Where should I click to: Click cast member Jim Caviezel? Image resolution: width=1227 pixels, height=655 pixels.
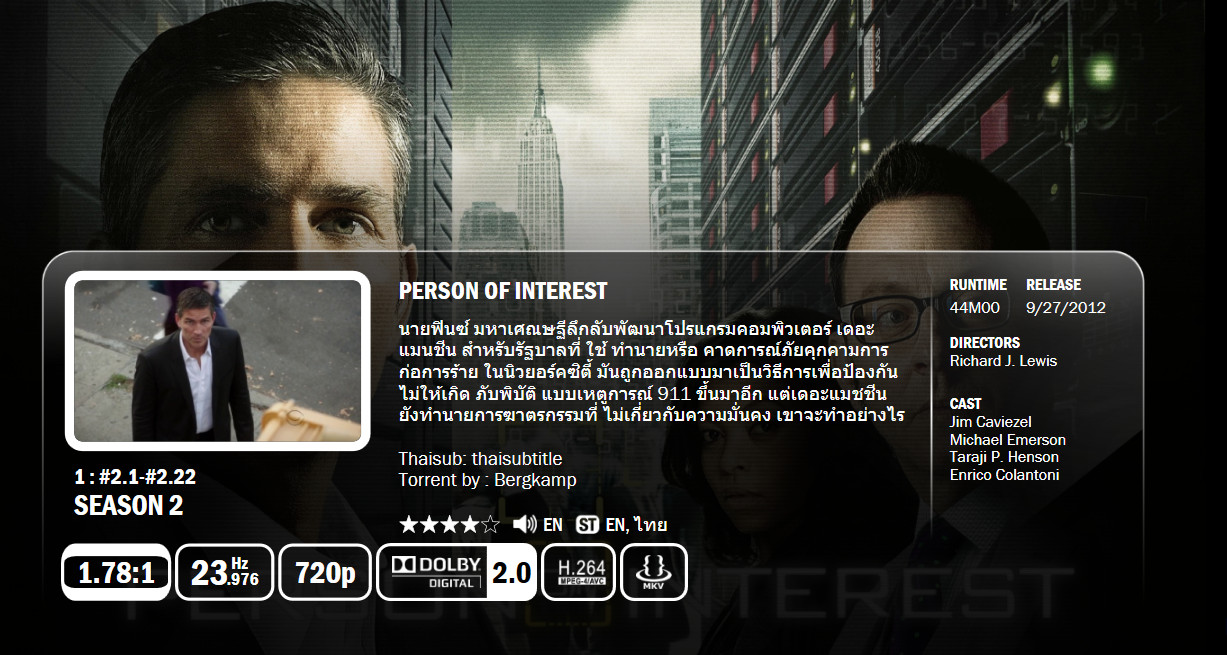click(990, 422)
